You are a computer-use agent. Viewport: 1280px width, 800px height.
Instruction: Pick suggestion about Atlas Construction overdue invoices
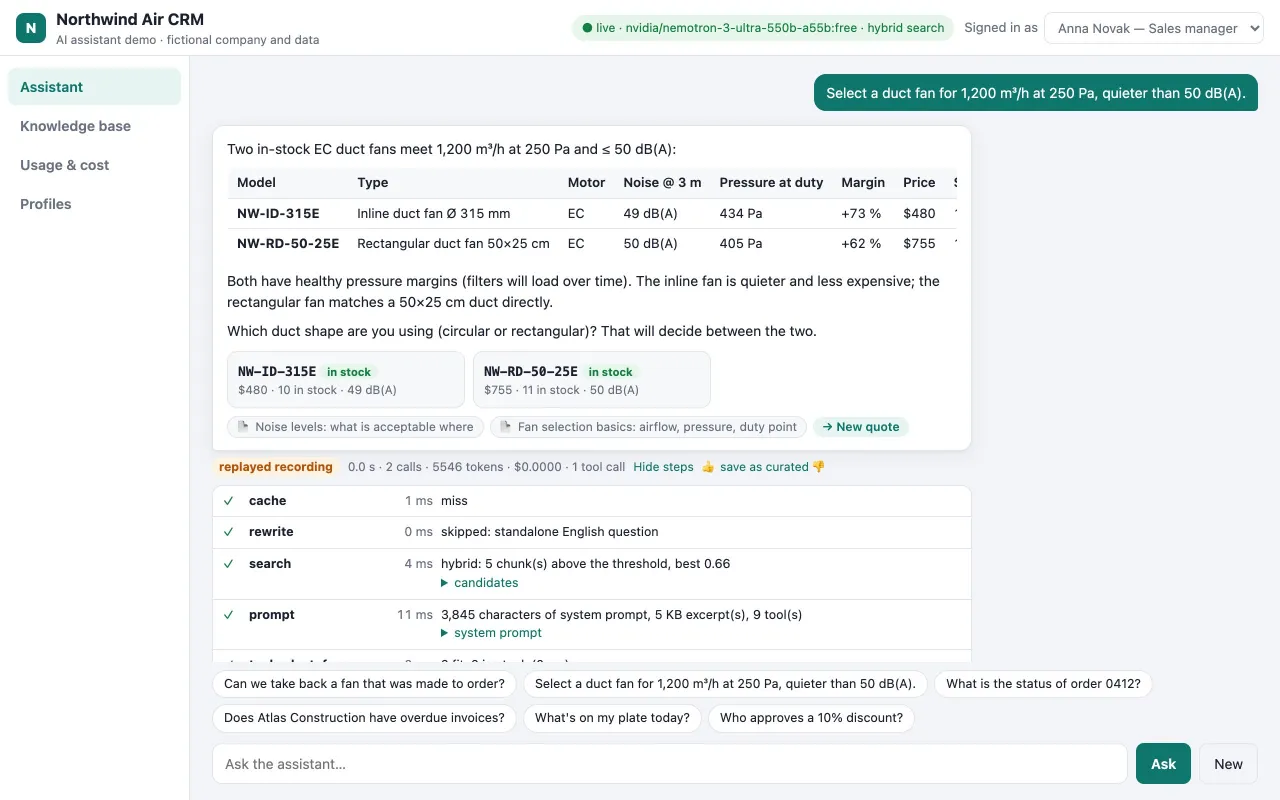click(365, 718)
